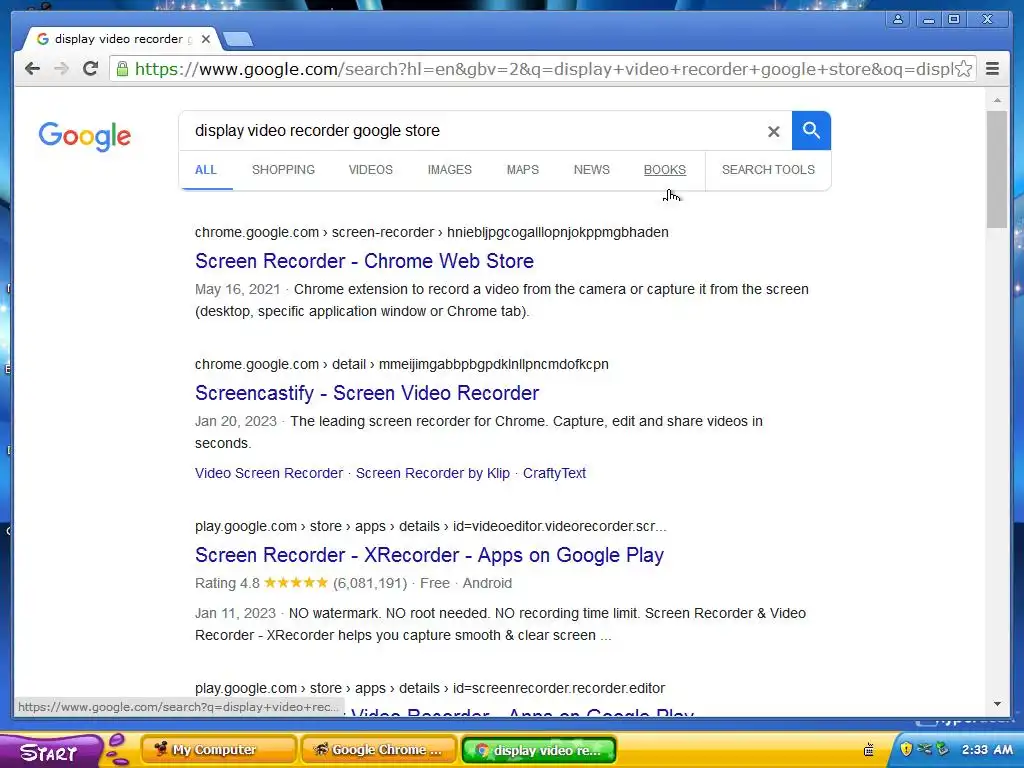This screenshot has width=1024, height=768.
Task: Click the scrollbar down arrow
Action: click(x=997, y=704)
